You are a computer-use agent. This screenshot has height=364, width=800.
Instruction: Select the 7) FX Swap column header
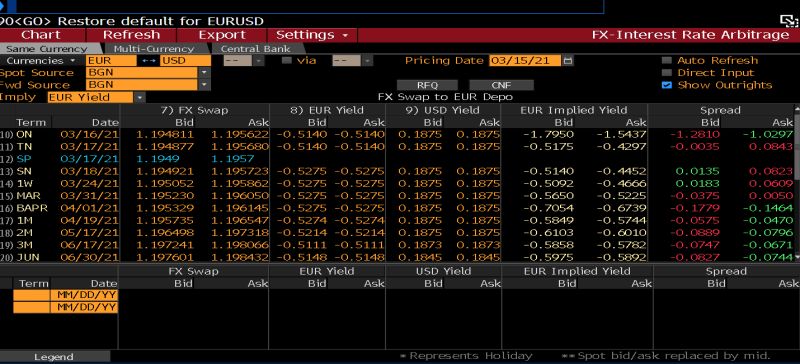click(194, 110)
